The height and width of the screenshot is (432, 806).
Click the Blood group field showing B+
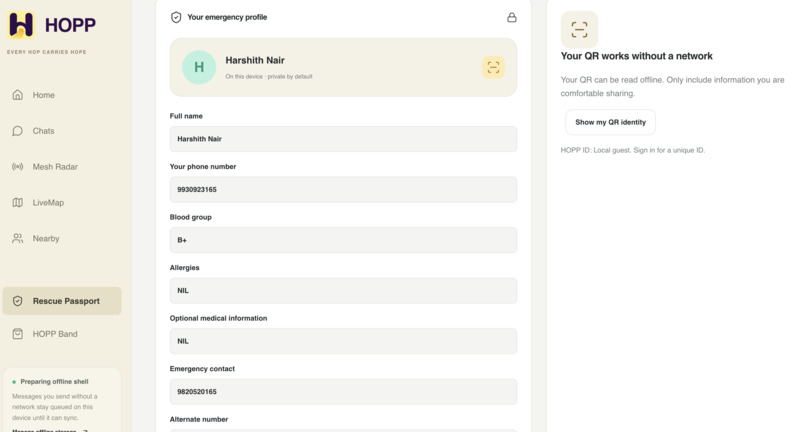[x=343, y=240]
